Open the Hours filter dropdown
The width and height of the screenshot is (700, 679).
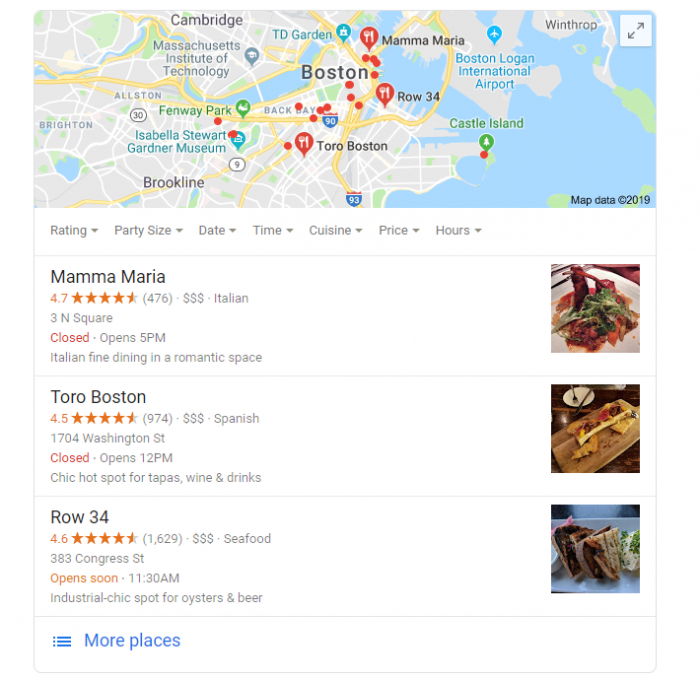[x=458, y=230]
